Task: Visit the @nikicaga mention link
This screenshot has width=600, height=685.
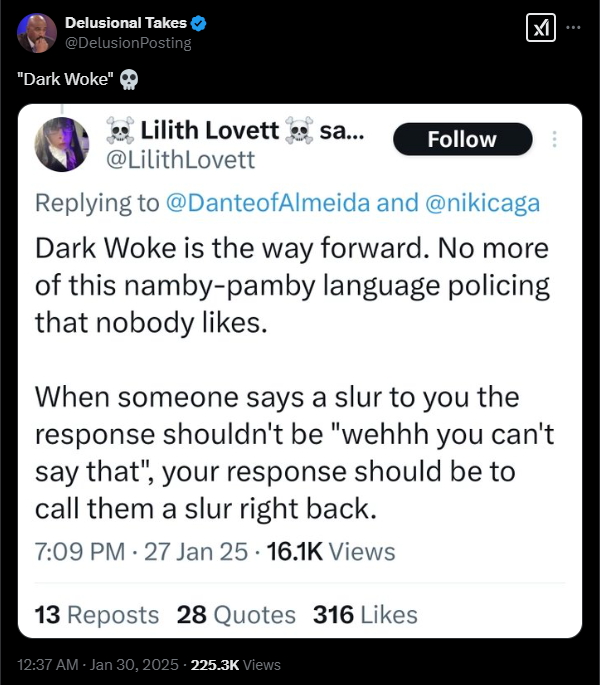Action: [482, 203]
